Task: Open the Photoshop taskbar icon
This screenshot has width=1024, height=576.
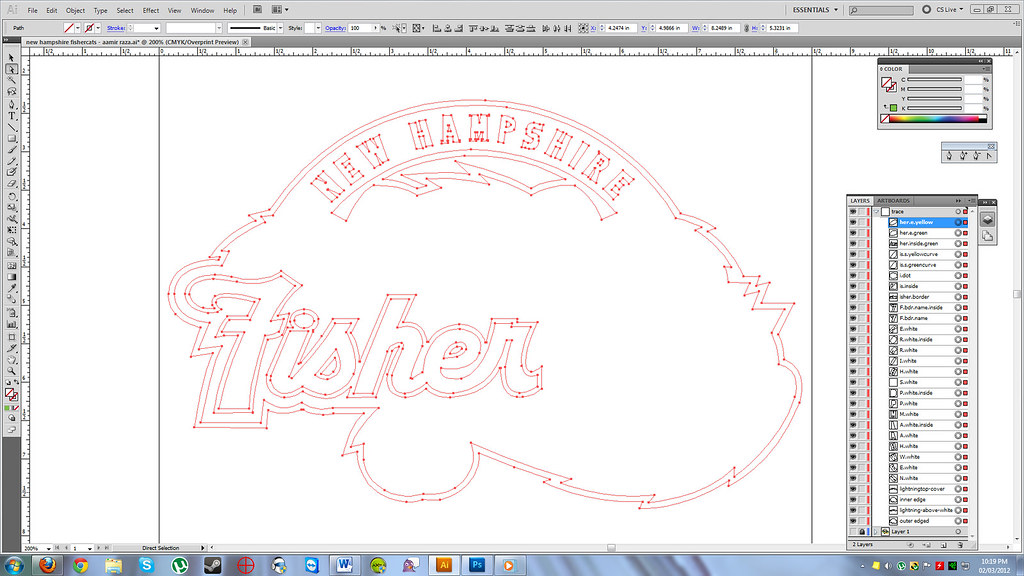Action: pos(477,565)
